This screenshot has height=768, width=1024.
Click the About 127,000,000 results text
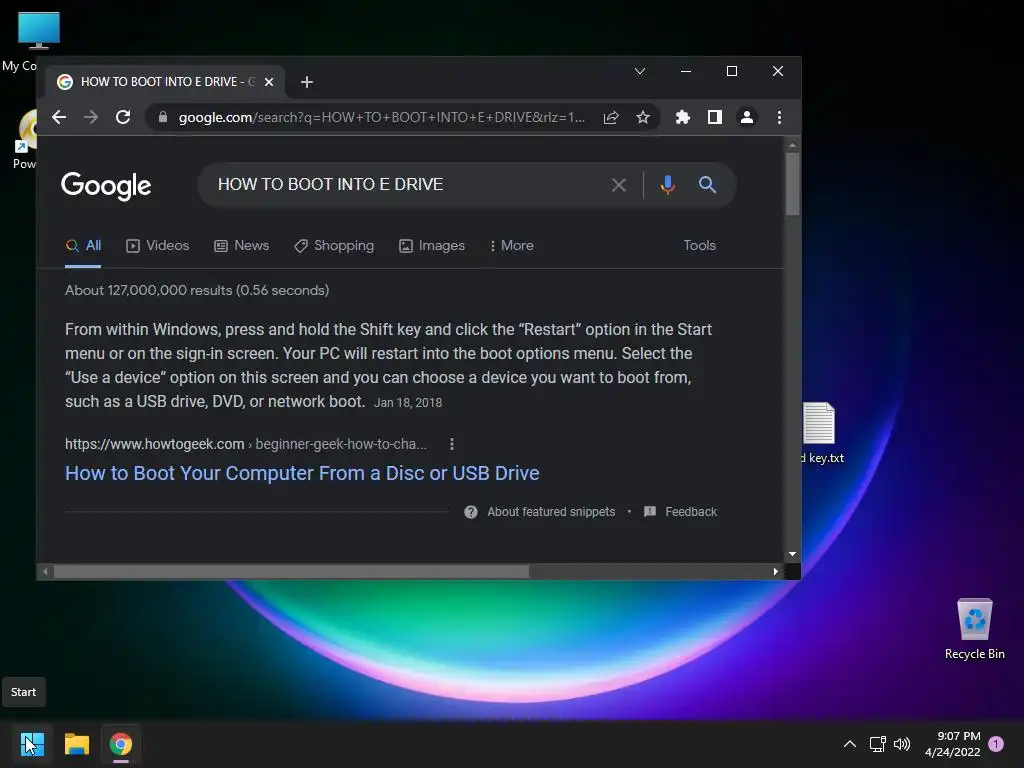point(197,290)
